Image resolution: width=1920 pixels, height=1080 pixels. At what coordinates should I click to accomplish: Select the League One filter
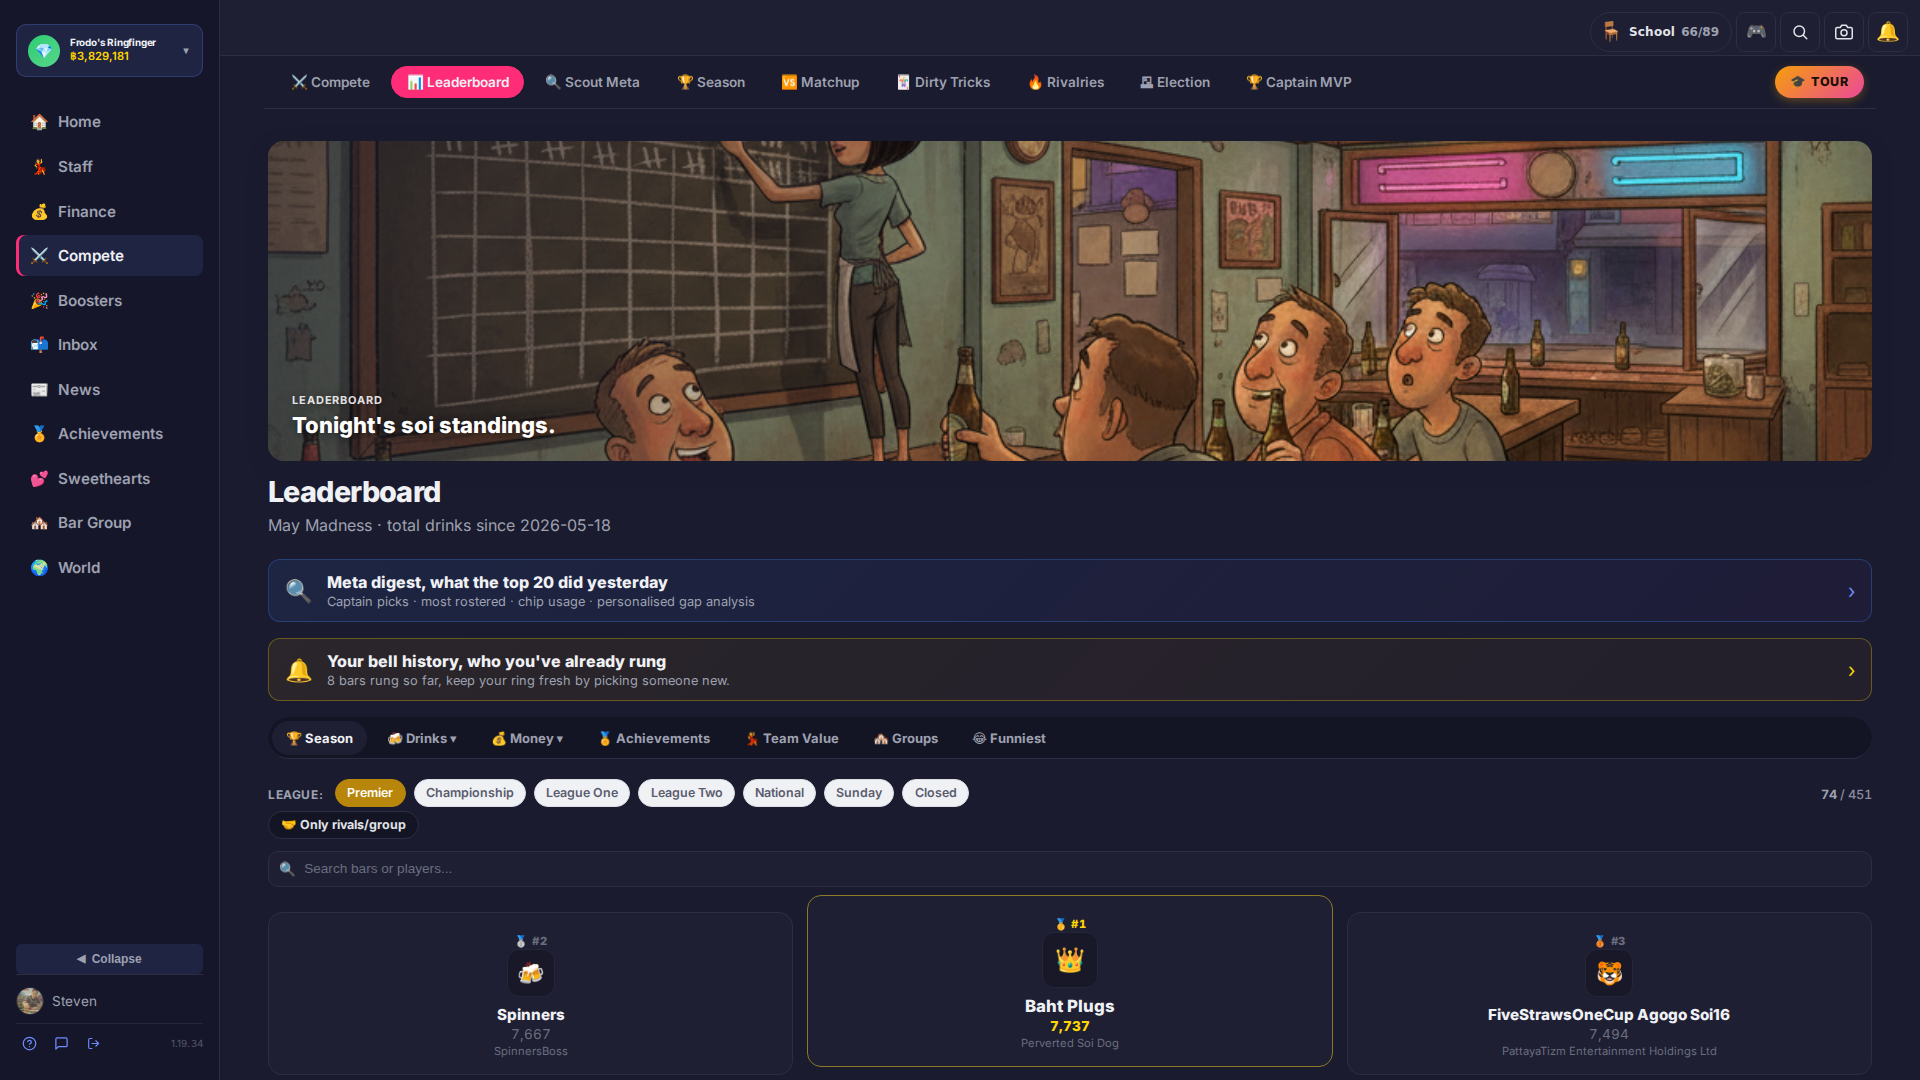click(x=582, y=793)
